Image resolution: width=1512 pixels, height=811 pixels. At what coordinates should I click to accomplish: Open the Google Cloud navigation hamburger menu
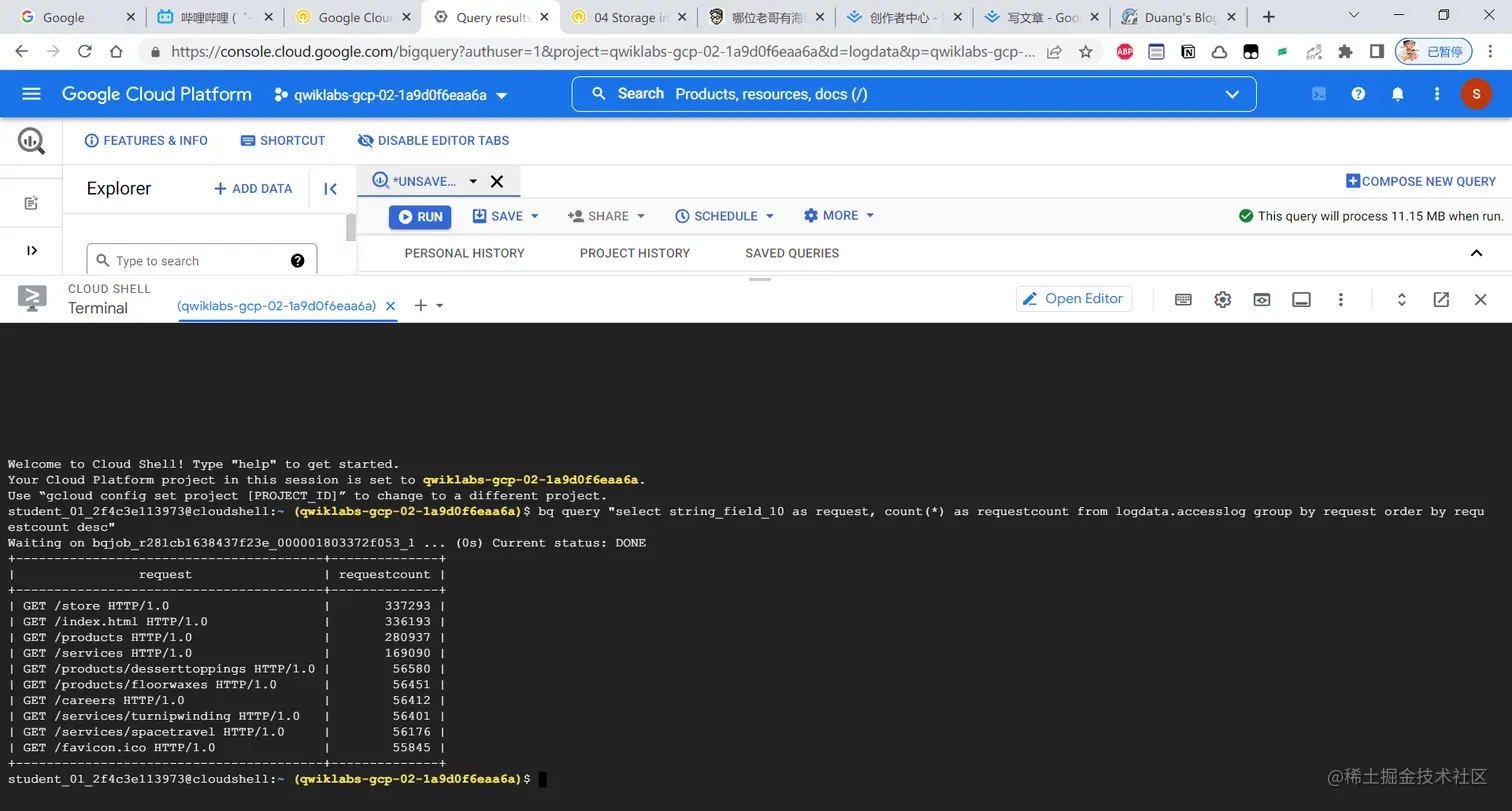(31, 94)
